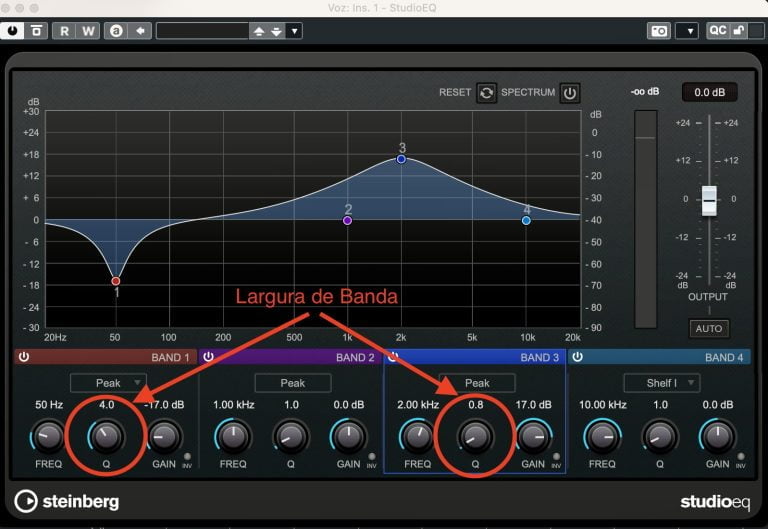Screen dimensions: 768x529
Task: Click the 2.00 kHz frequency value
Action: 418,405
